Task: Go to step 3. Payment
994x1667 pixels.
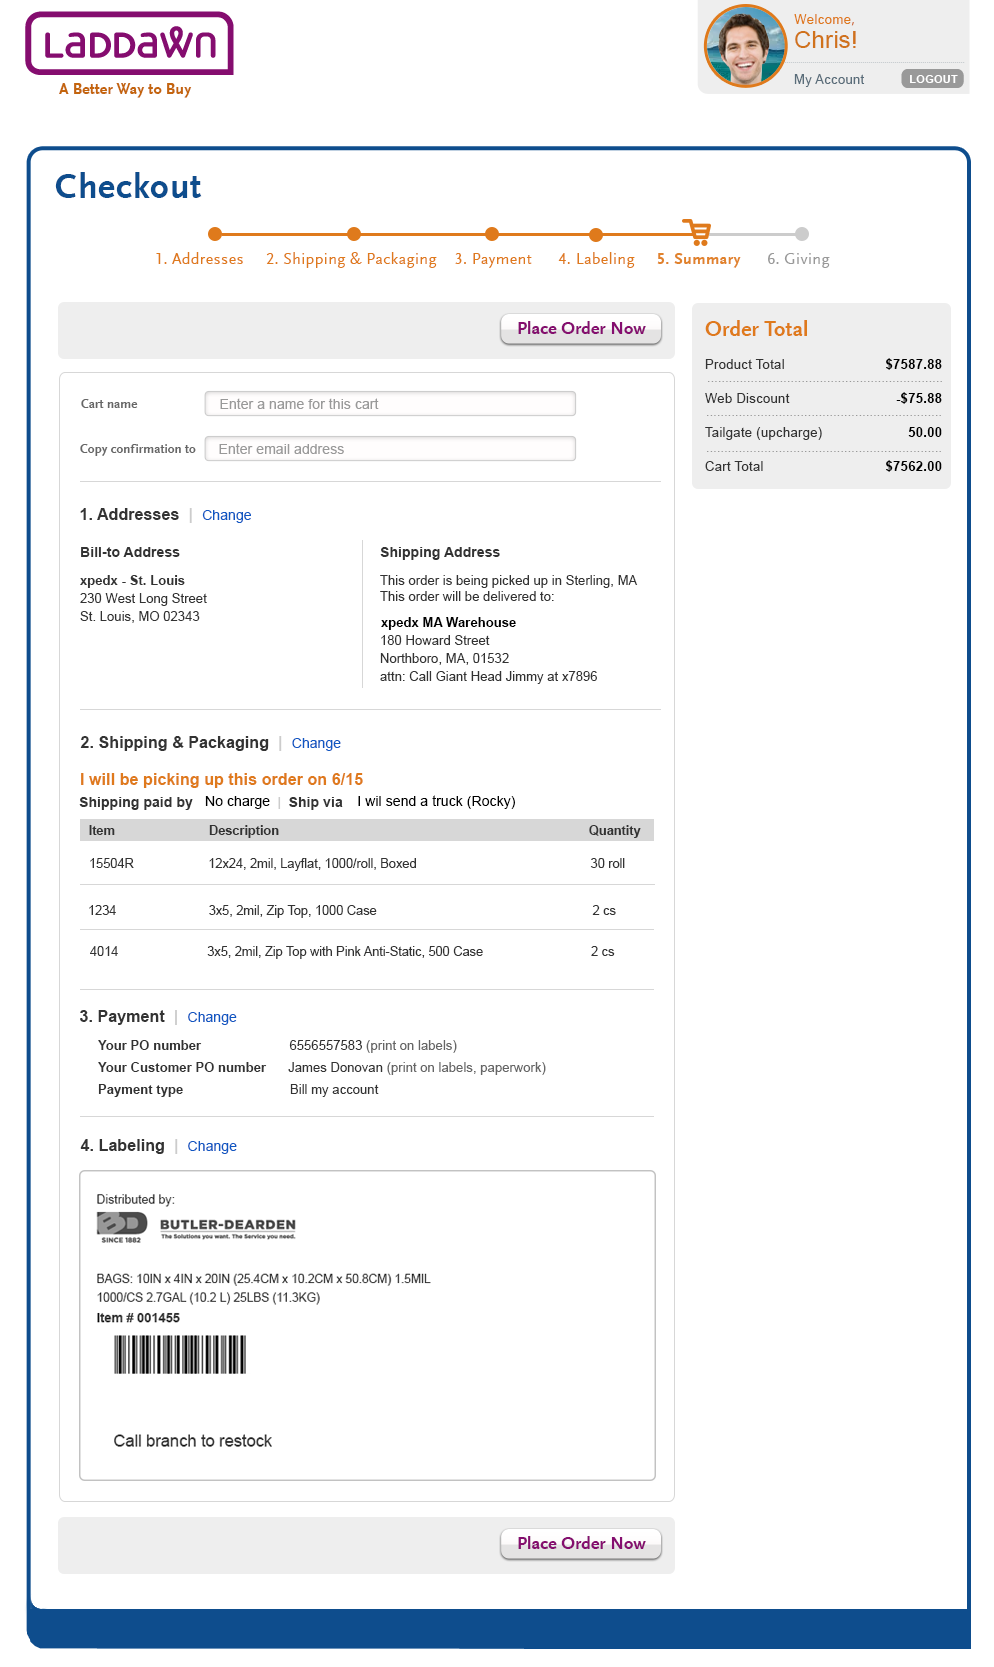Action: [493, 259]
